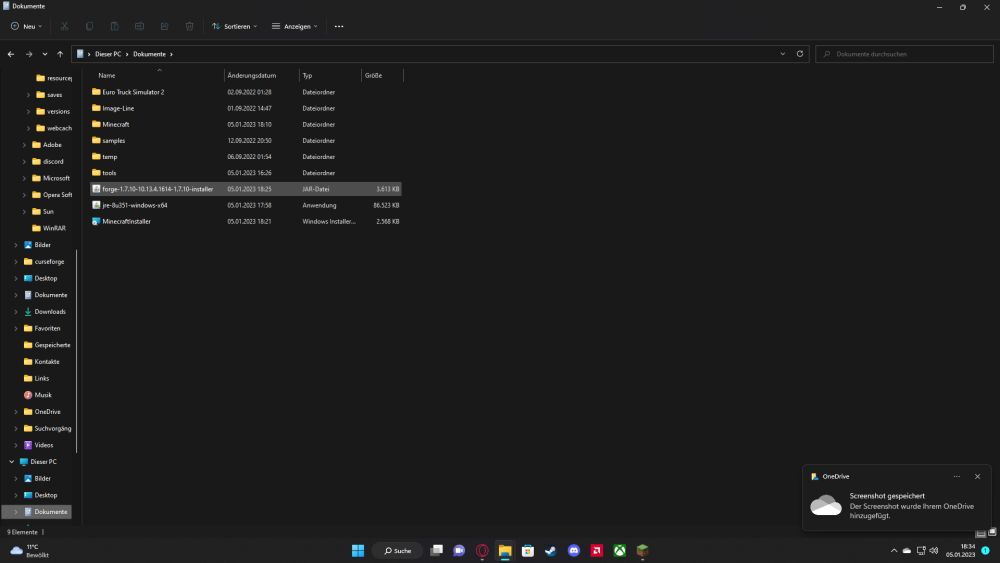Select the forge-1.7.10 installer JAR file
The image size is (1000, 563).
pyautogui.click(x=246, y=189)
